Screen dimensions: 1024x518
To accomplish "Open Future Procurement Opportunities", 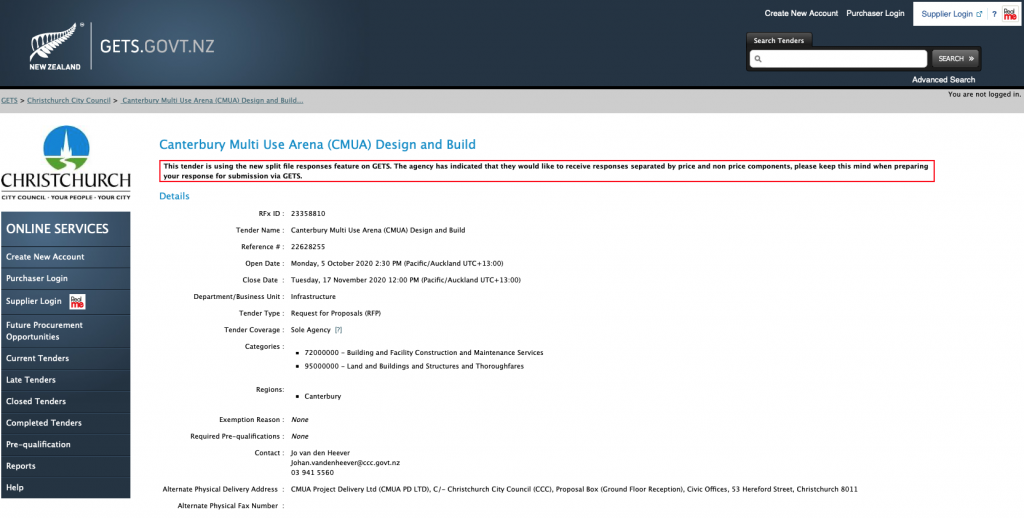I will click(45, 330).
